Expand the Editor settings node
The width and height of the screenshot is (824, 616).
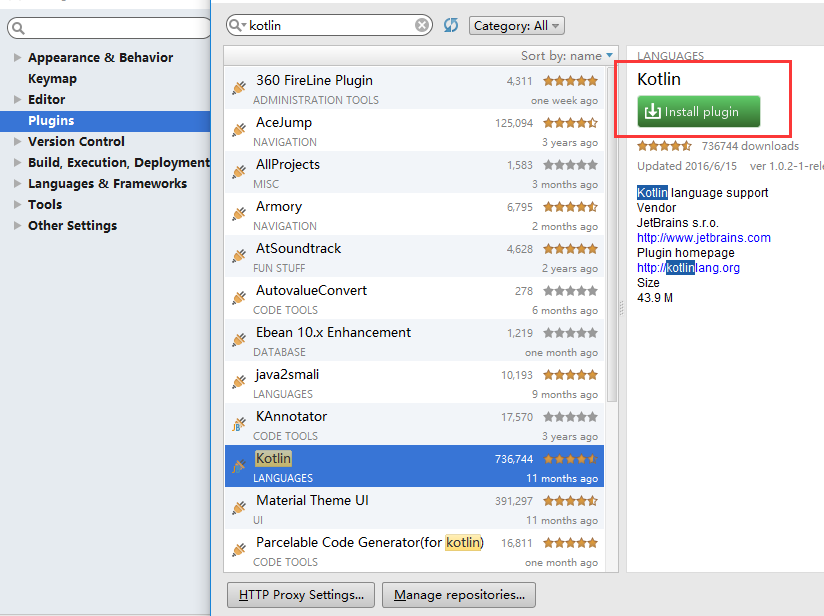[17, 99]
